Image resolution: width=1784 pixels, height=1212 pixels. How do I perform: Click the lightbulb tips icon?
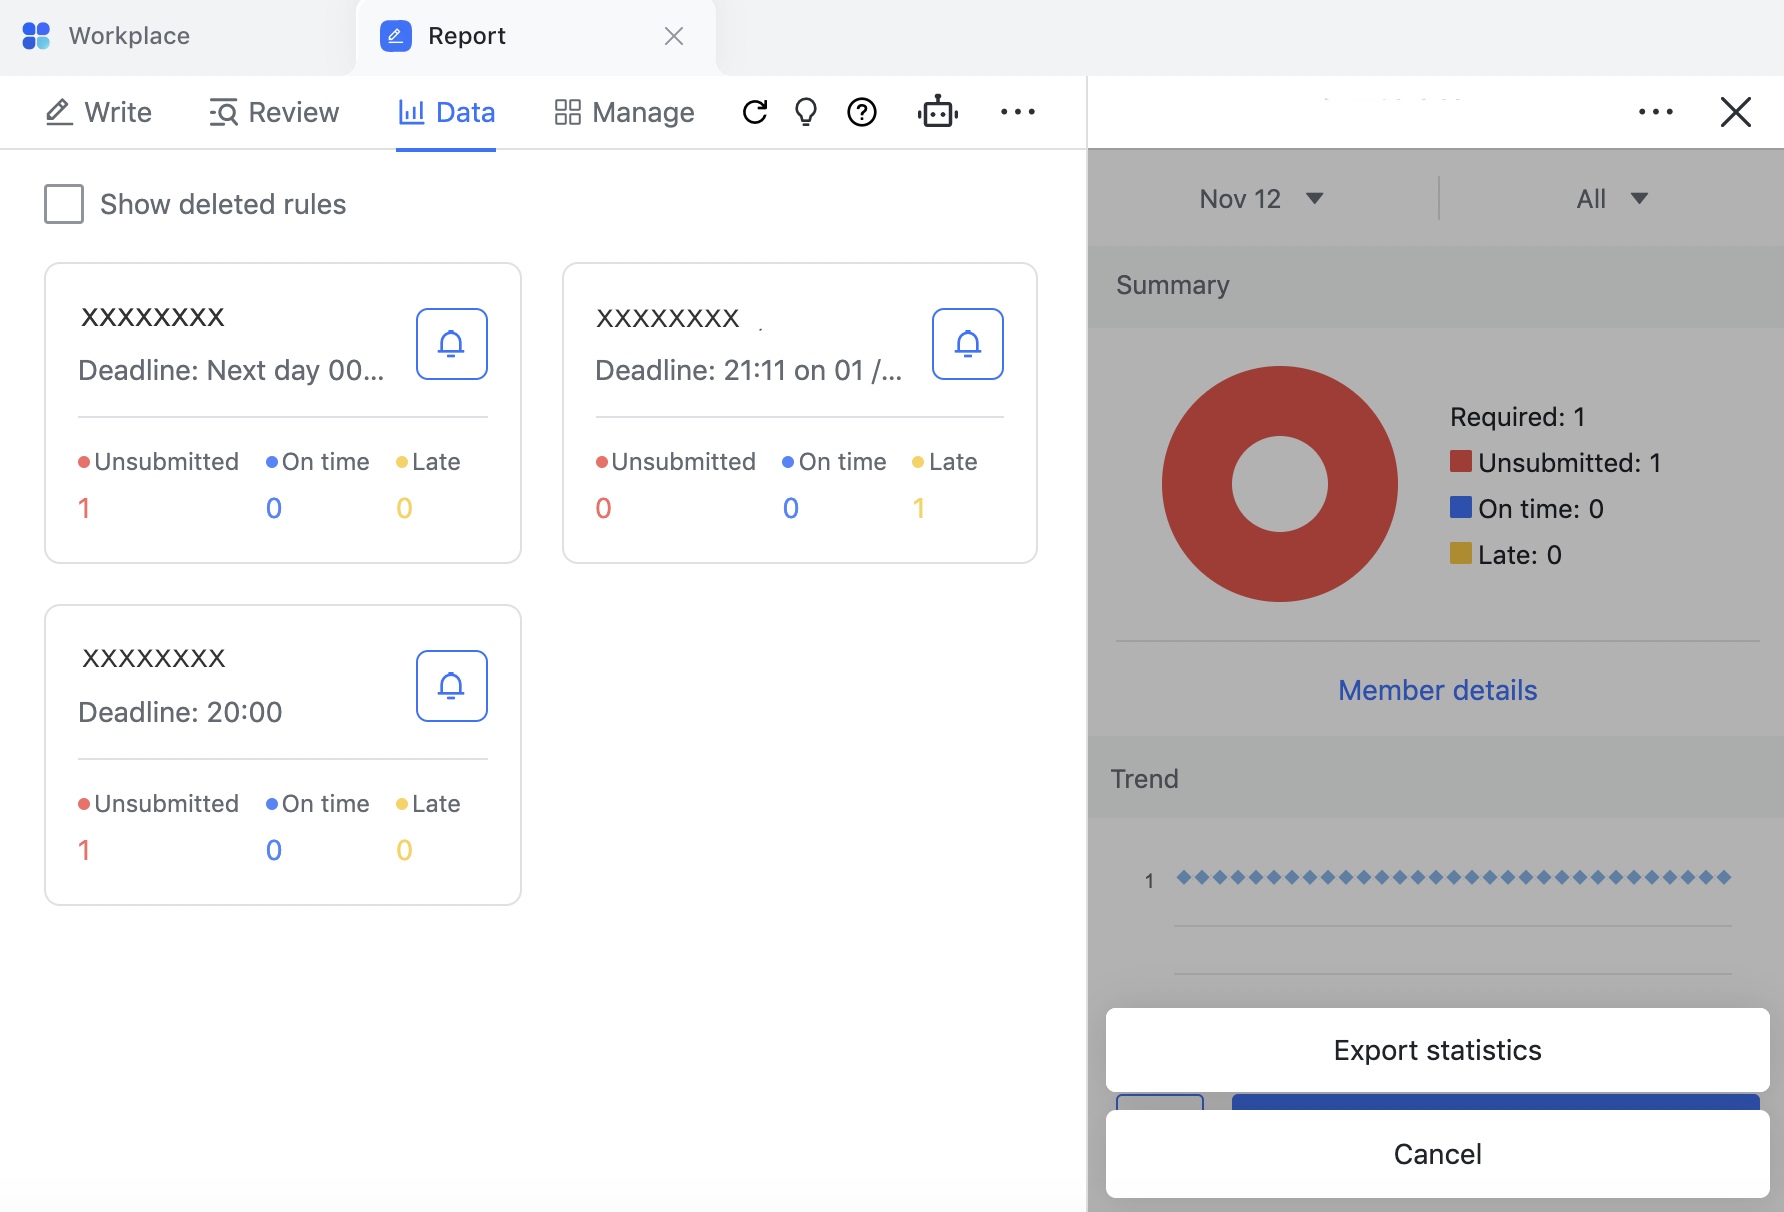coord(806,112)
